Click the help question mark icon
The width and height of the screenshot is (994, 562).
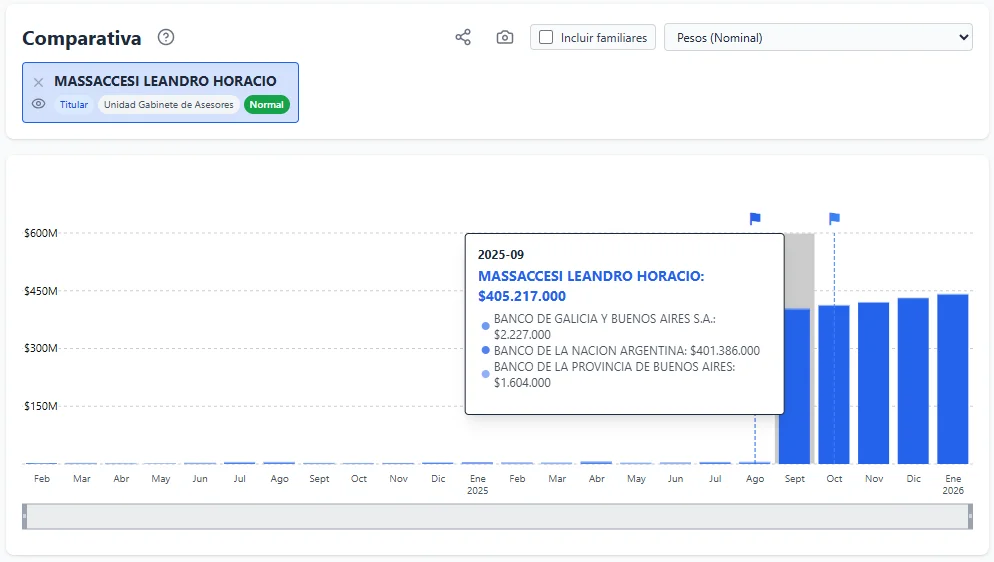pyautogui.click(x=166, y=38)
